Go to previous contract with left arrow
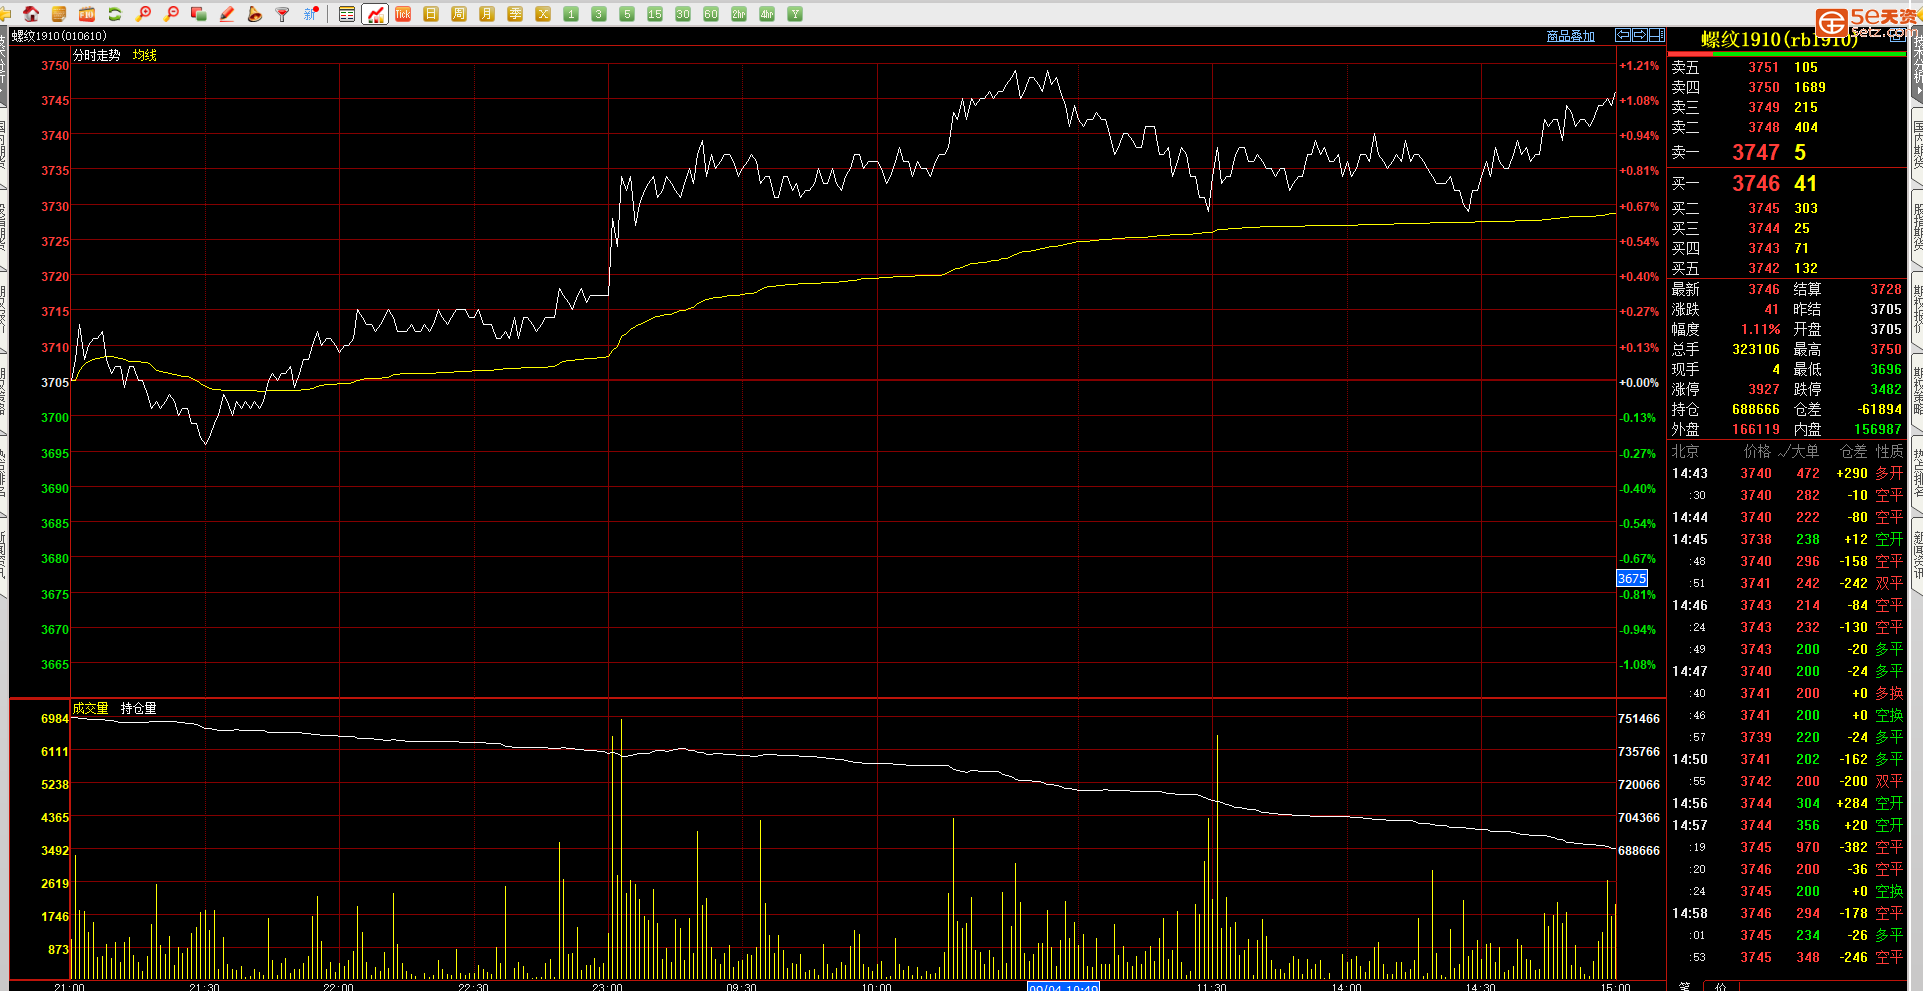The image size is (1923, 991). (1623, 35)
